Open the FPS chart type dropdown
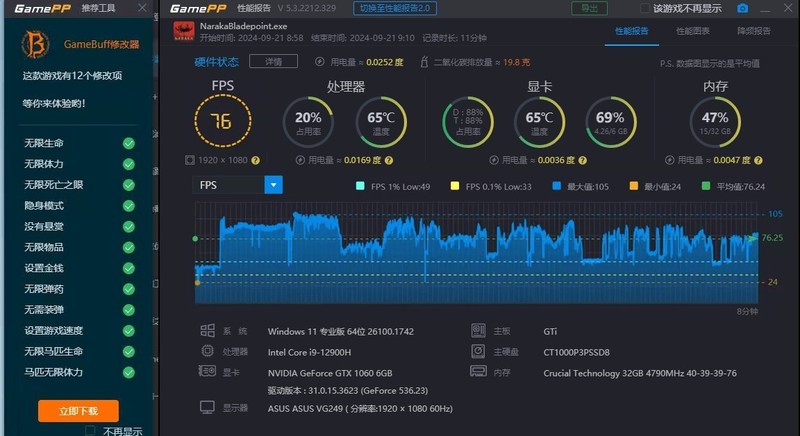Screen dimensions: 800x436 pyautogui.click(x=273, y=185)
